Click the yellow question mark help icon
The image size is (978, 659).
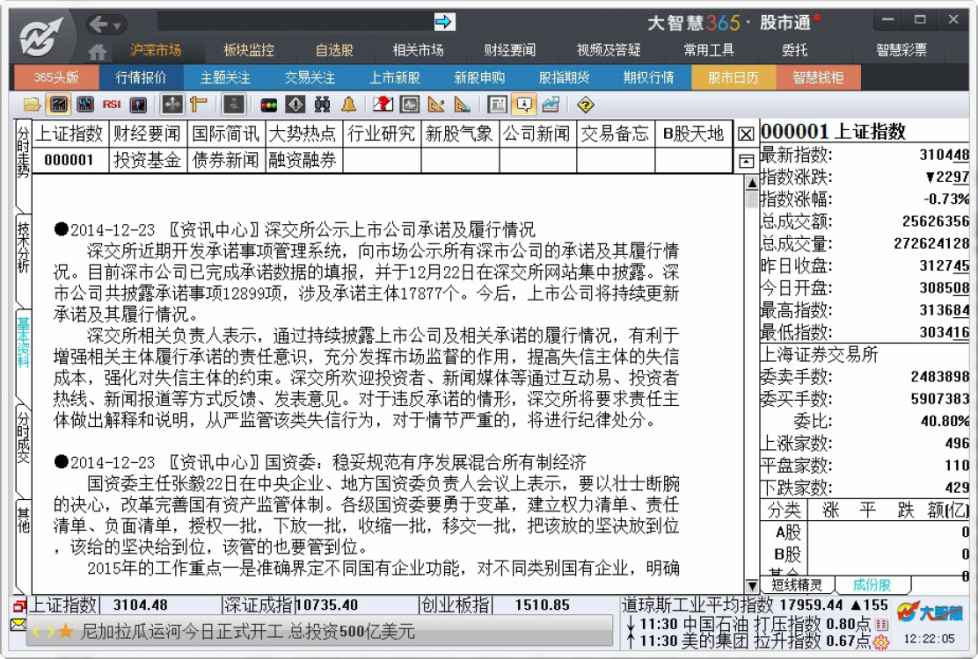pos(585,105)
